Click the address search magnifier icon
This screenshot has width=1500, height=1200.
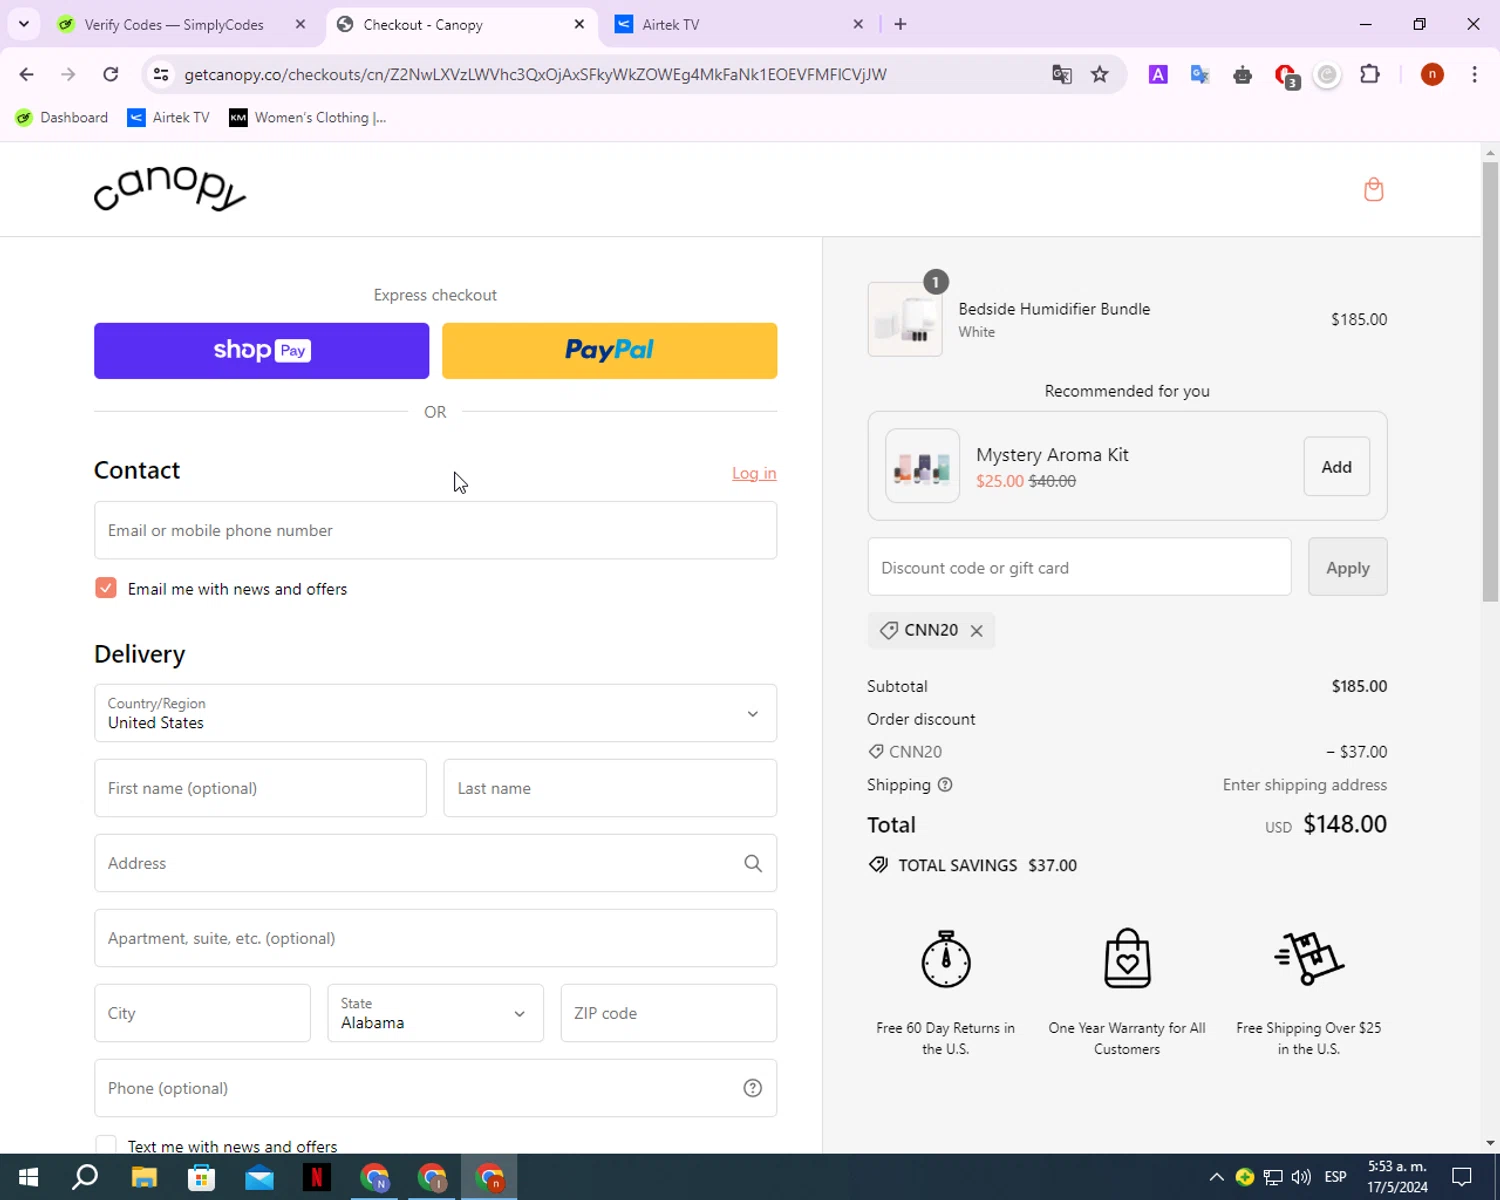[753, 863]
